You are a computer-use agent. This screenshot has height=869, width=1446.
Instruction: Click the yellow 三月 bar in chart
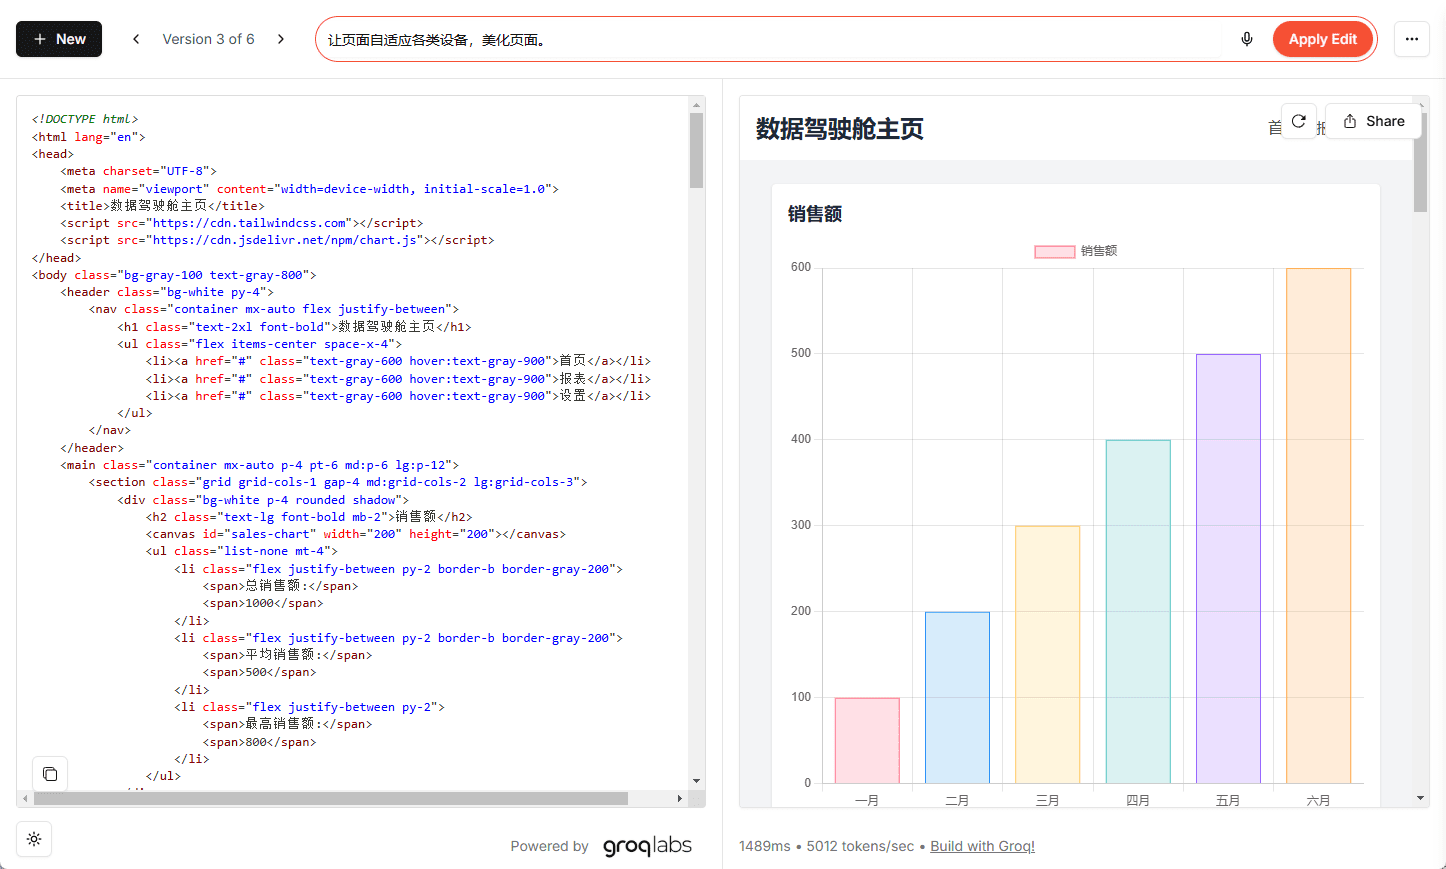pyautogui.click(x=1047, y=654)
